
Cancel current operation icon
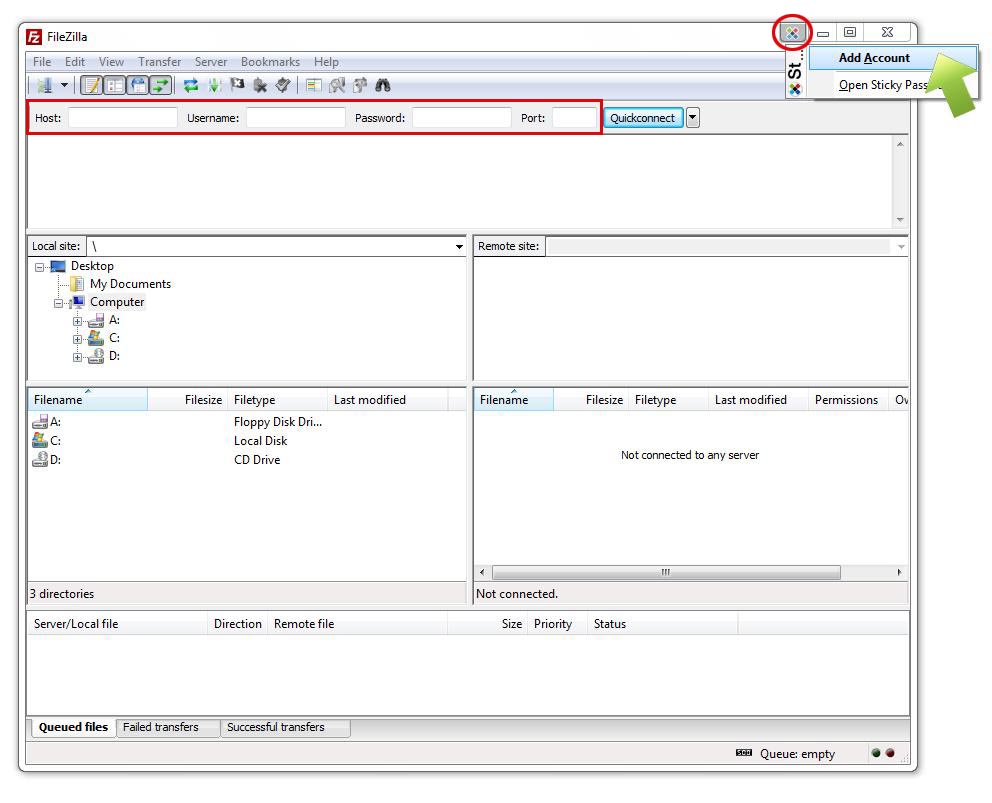pos(237,85)
